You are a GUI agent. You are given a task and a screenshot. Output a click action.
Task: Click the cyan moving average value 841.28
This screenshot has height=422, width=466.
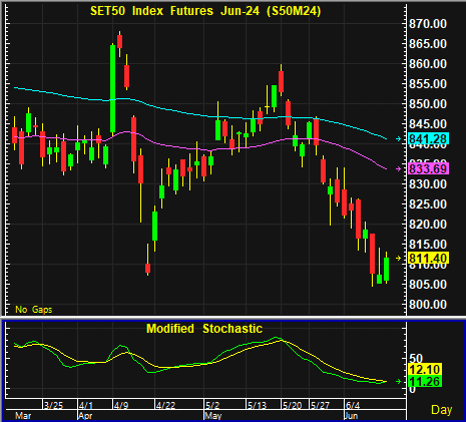pyautogui.click(x=428, y=139)
